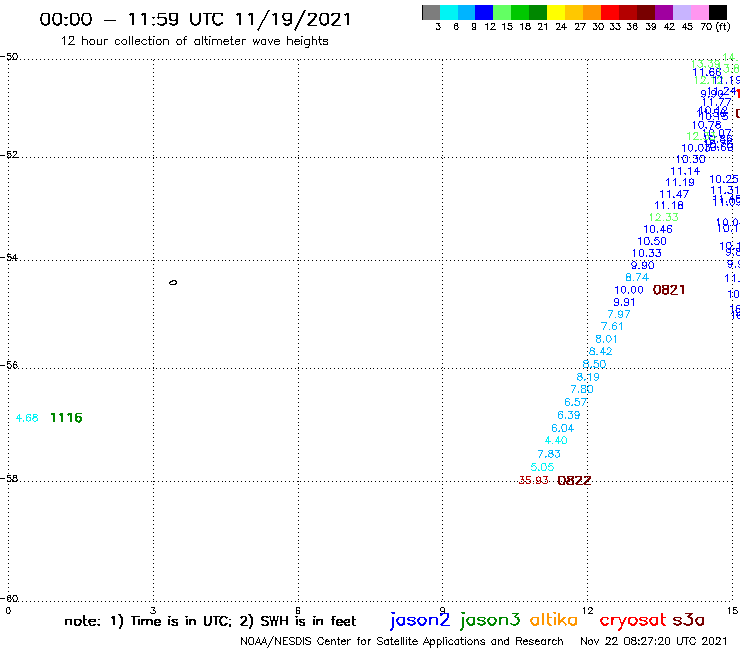Click the altika satellite label

[x=554, y=619]
